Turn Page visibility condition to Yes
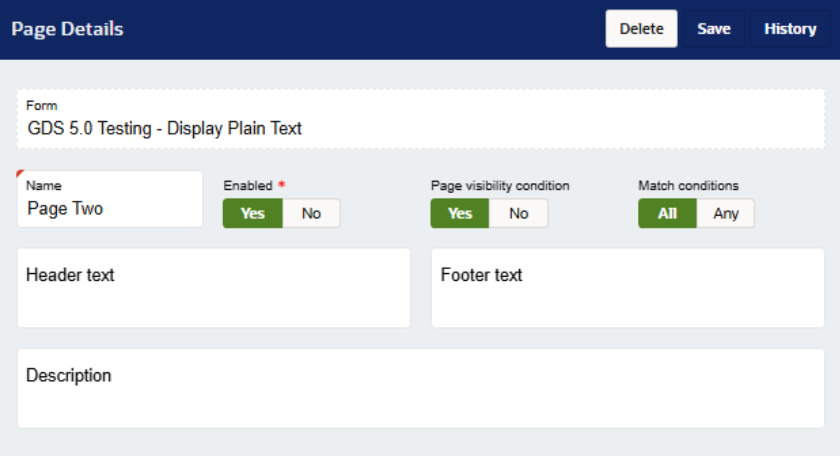 pyautogui.click(x=460, y=213)
